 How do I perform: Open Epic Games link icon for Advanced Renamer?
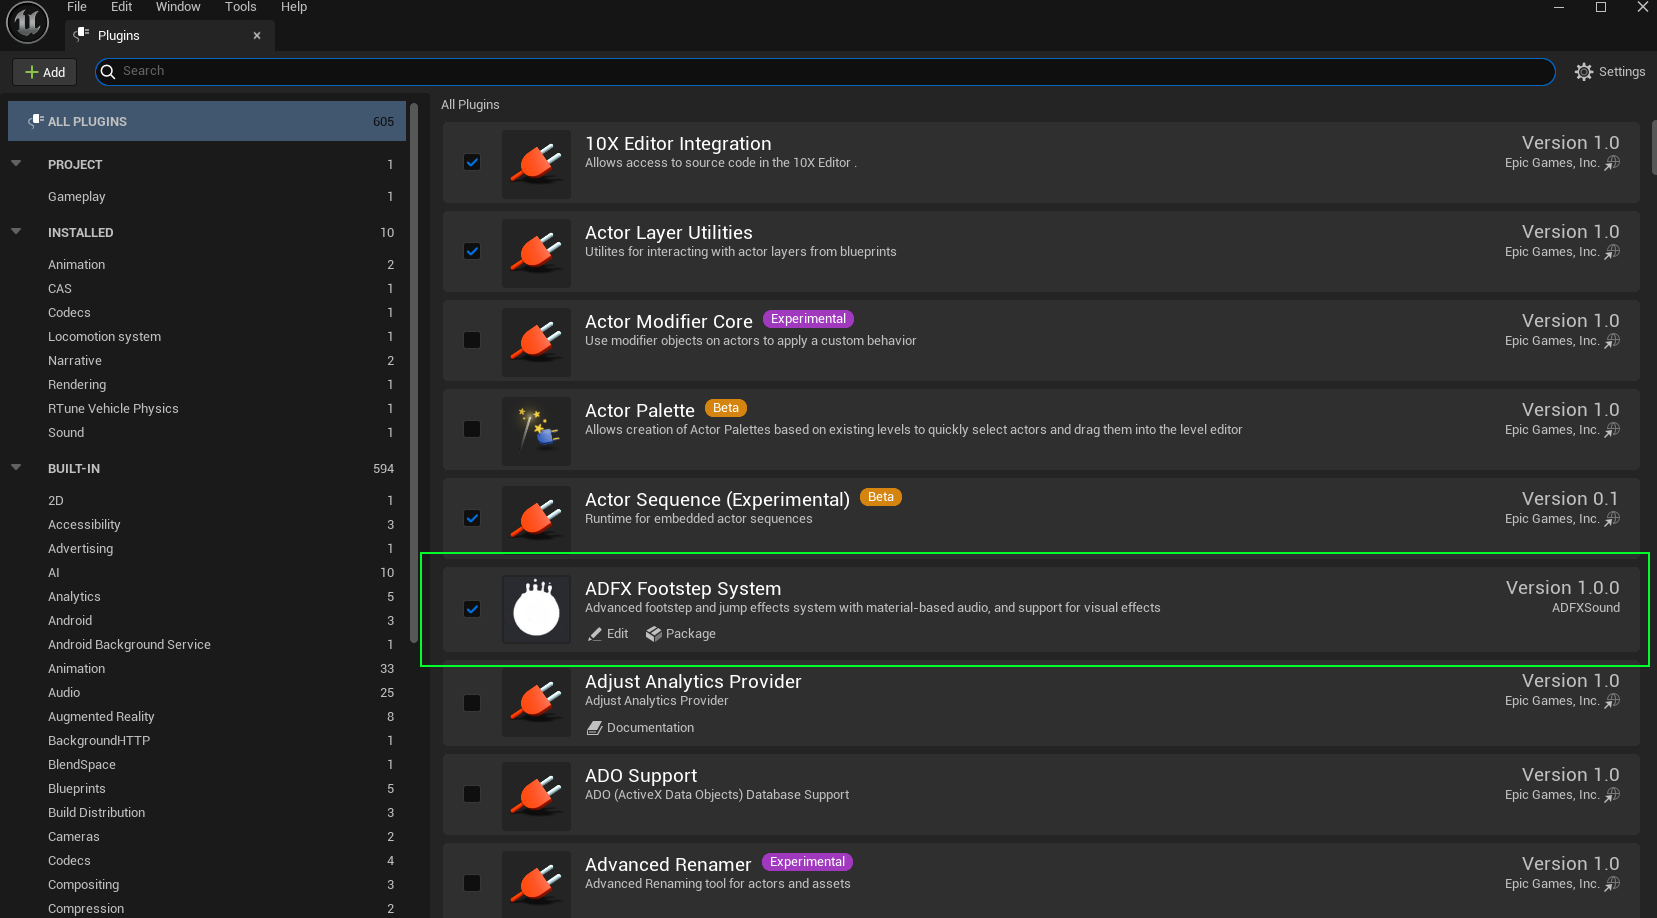(x=1612, y=884)
